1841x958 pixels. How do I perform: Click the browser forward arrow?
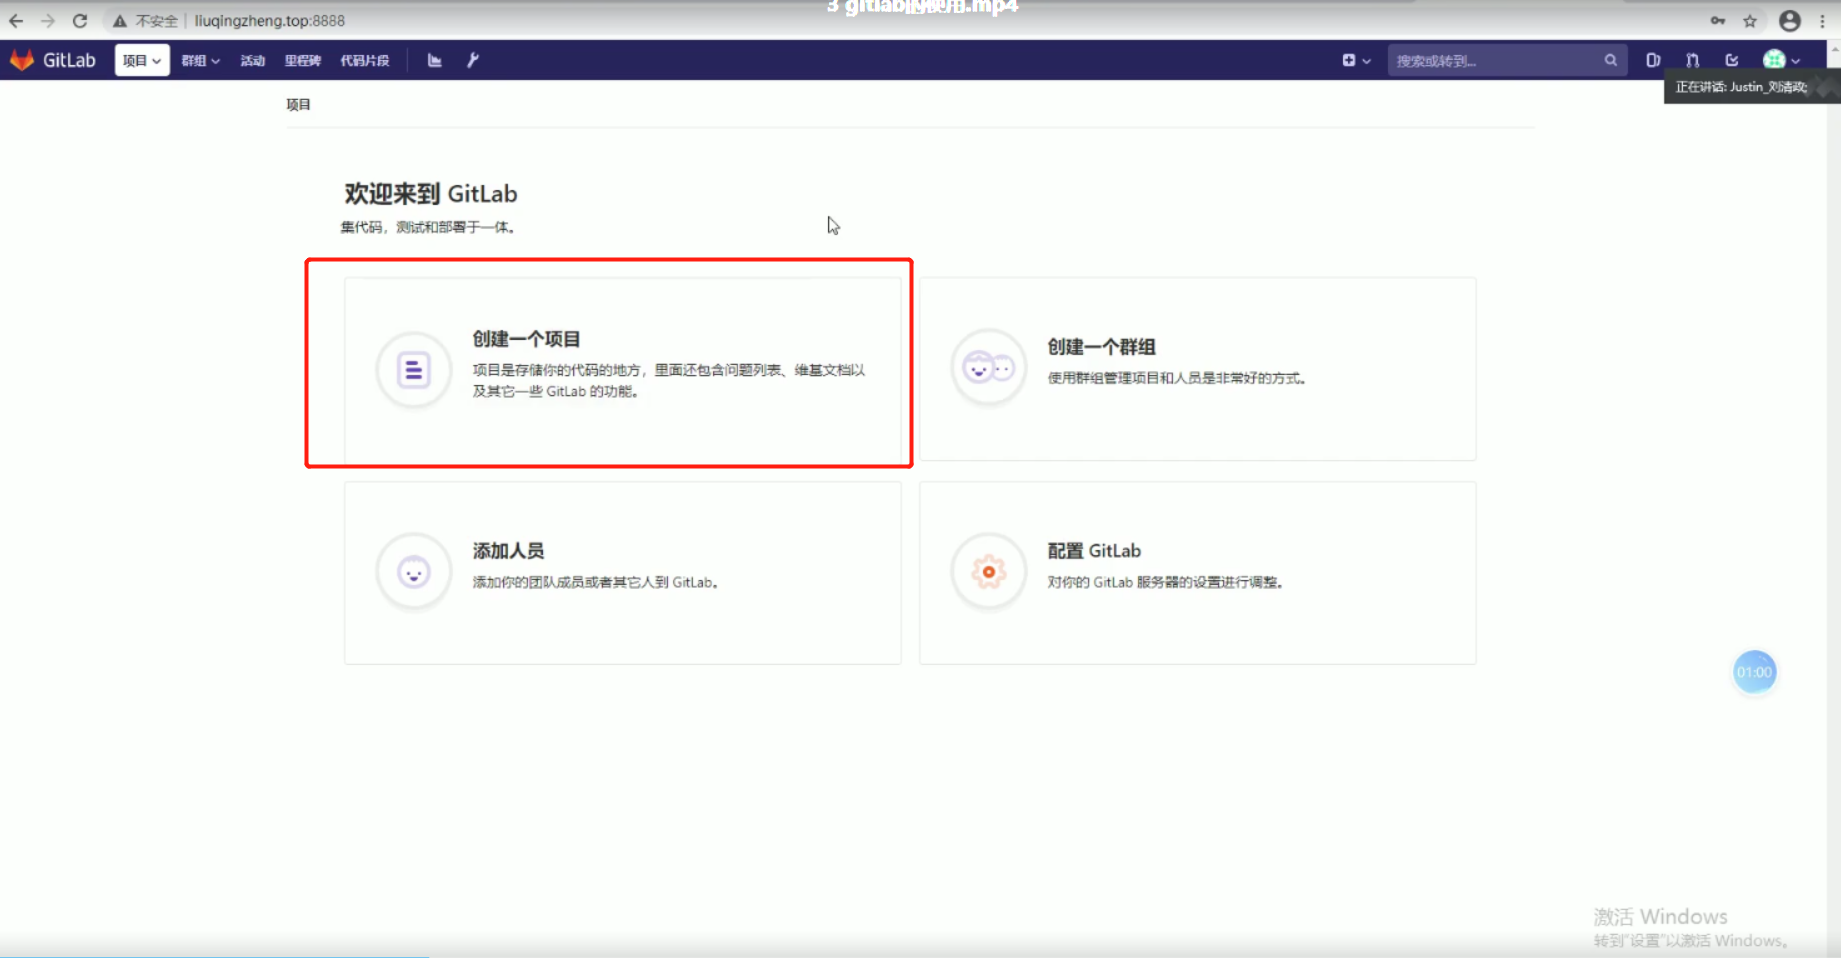(x=47, y=20)
